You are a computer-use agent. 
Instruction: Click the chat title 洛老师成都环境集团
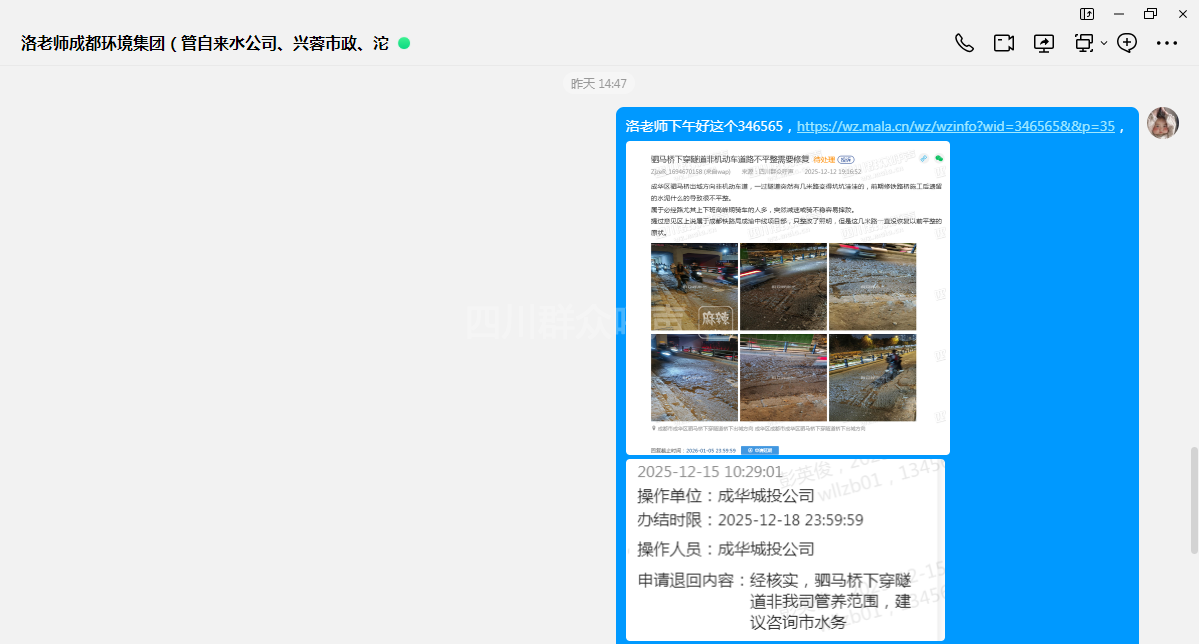point(205,44)
